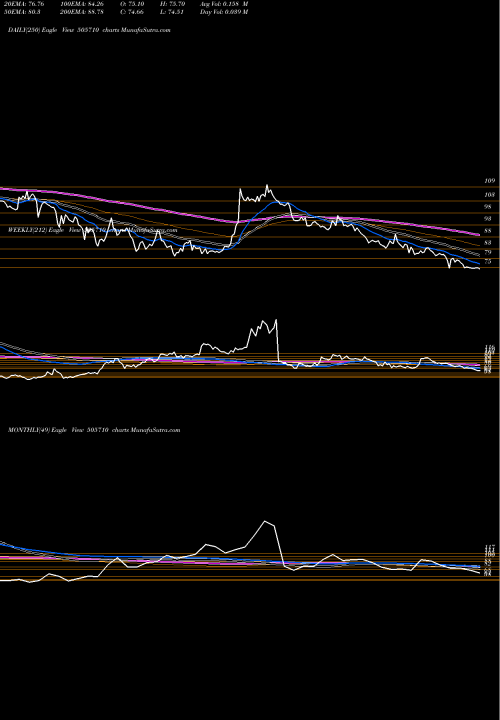Click the '200EMA: 88.78' value

coord(84,12)
